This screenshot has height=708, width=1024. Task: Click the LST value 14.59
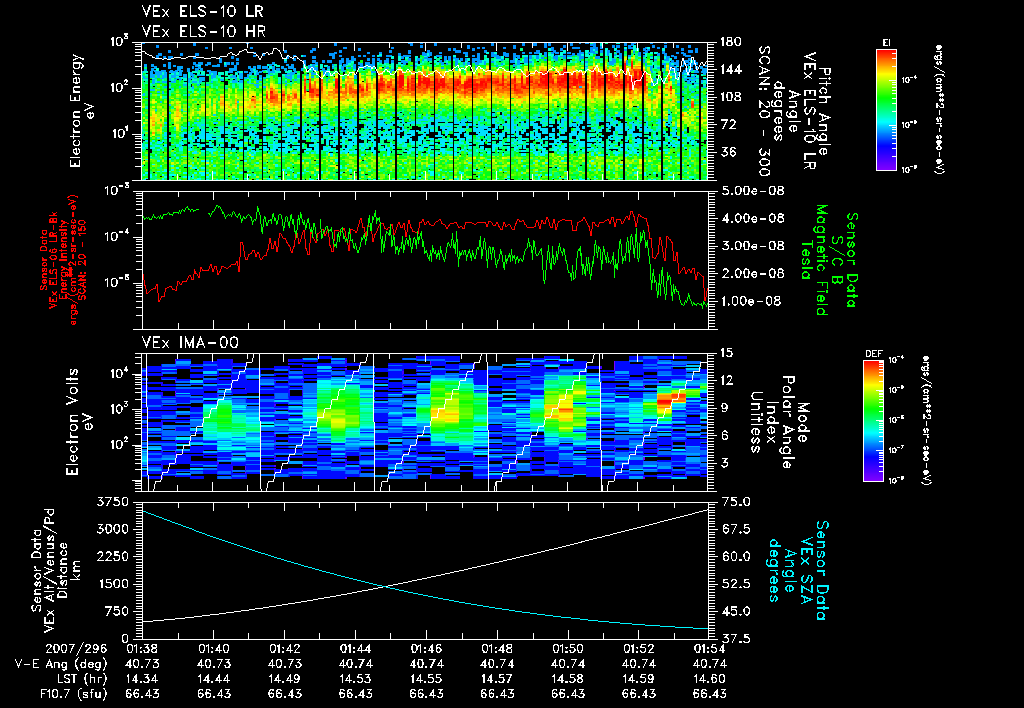coord(639,679)
